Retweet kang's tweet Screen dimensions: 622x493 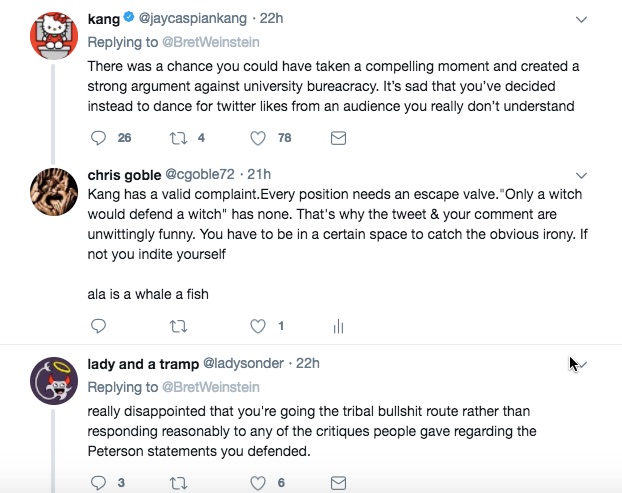(178, 138)
